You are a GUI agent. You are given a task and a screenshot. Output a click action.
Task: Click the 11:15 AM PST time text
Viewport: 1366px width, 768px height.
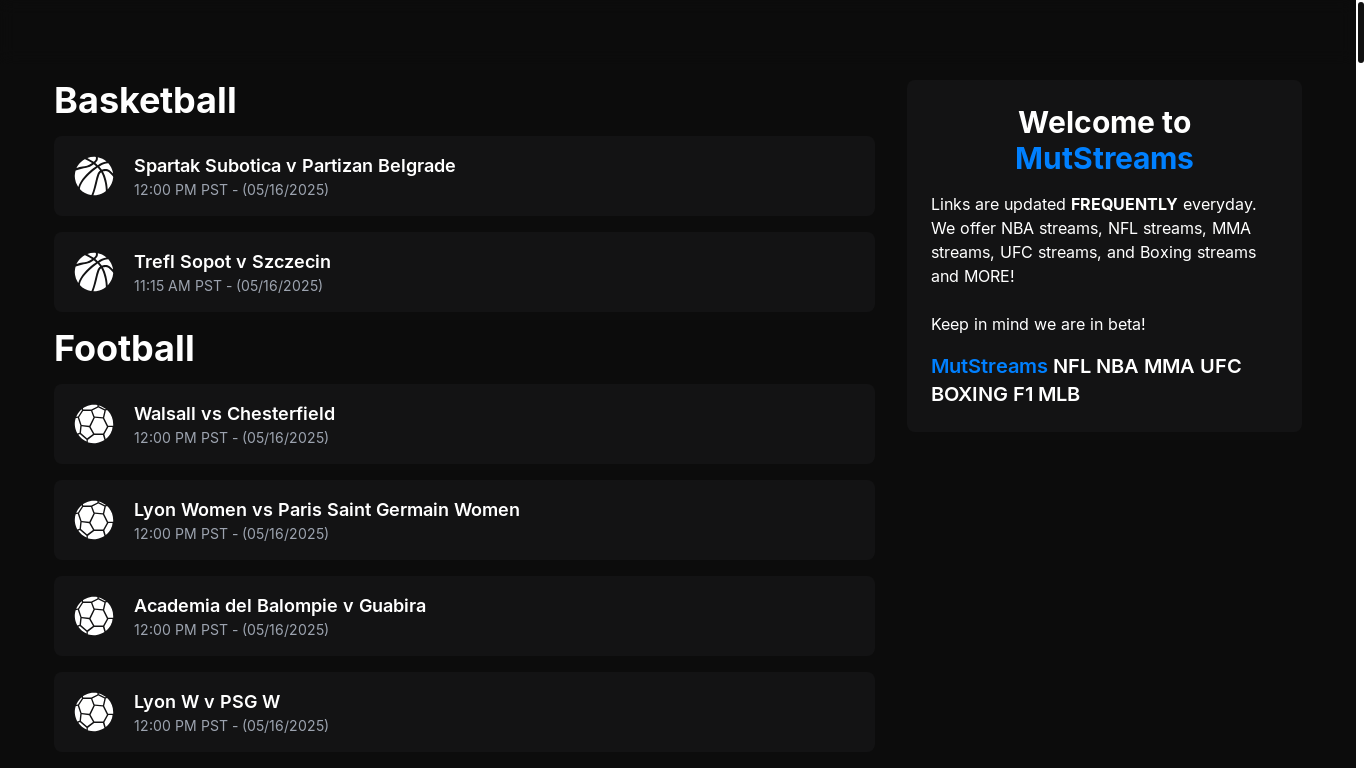click(228, 286)
